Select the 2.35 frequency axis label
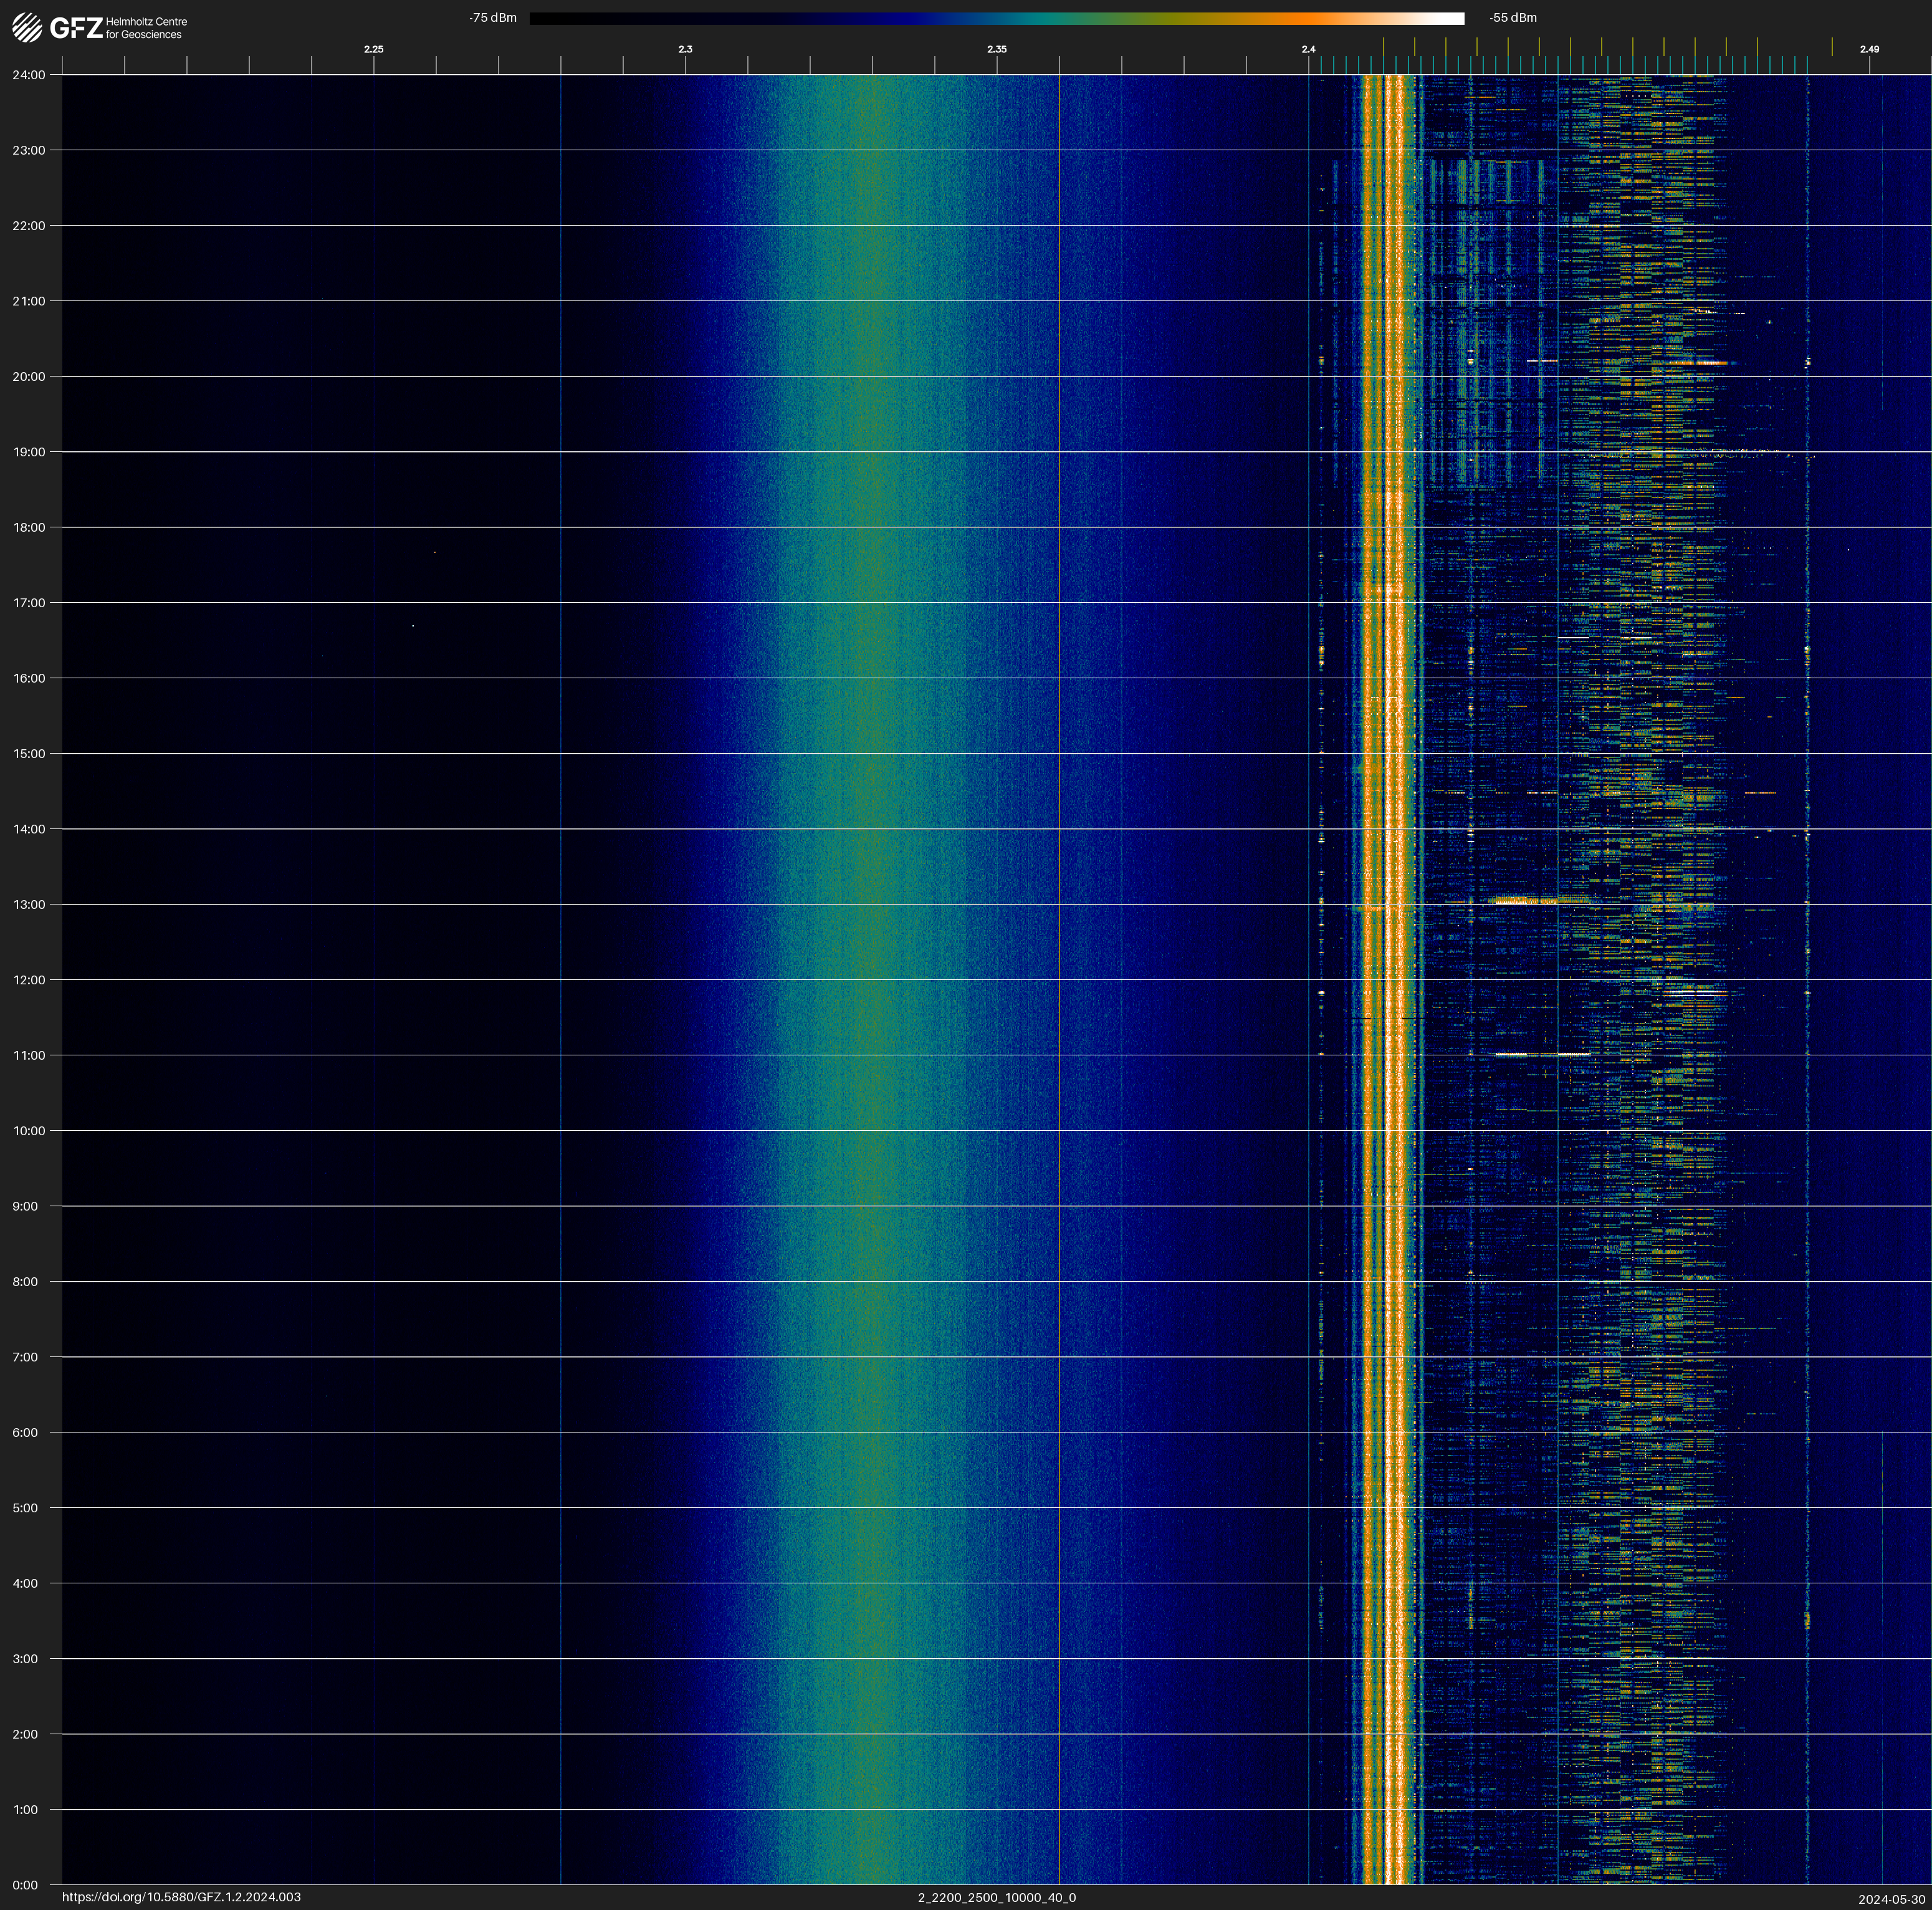 click(996, 49)
